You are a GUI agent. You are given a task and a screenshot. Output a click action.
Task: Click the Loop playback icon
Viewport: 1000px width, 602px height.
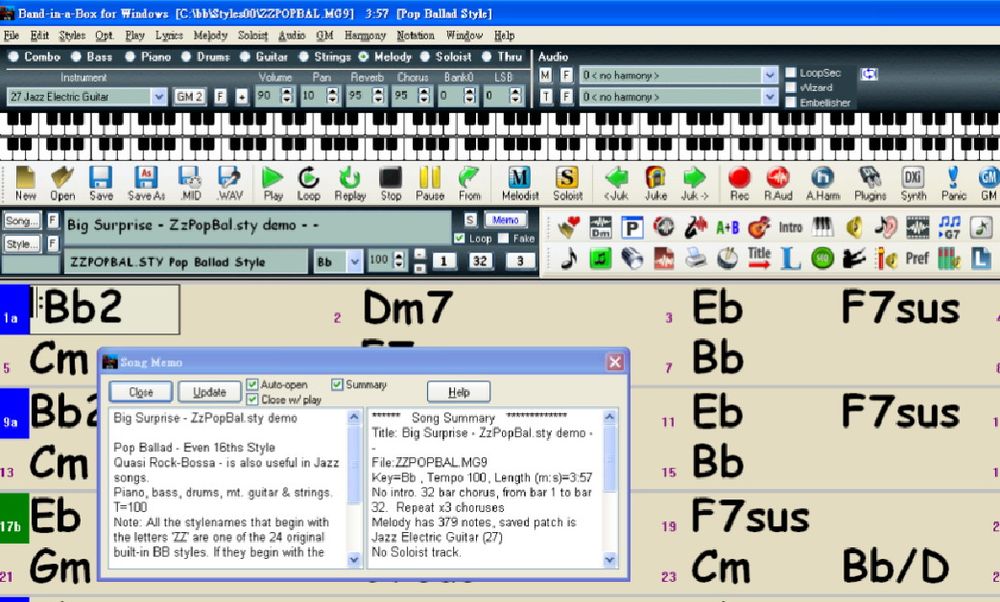click(x=309, y=184)
